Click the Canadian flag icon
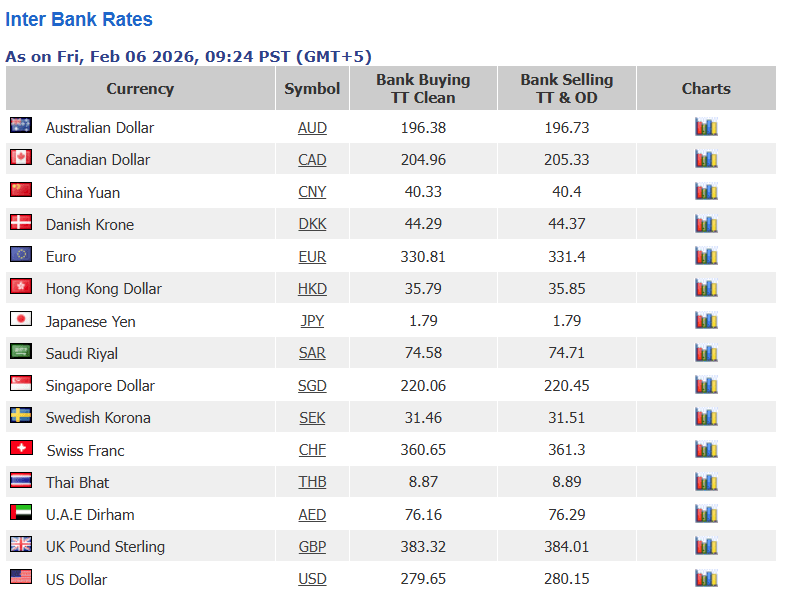The height and width of the screenshot is (602, 791). pyautogui.click(x=21, y=157)
